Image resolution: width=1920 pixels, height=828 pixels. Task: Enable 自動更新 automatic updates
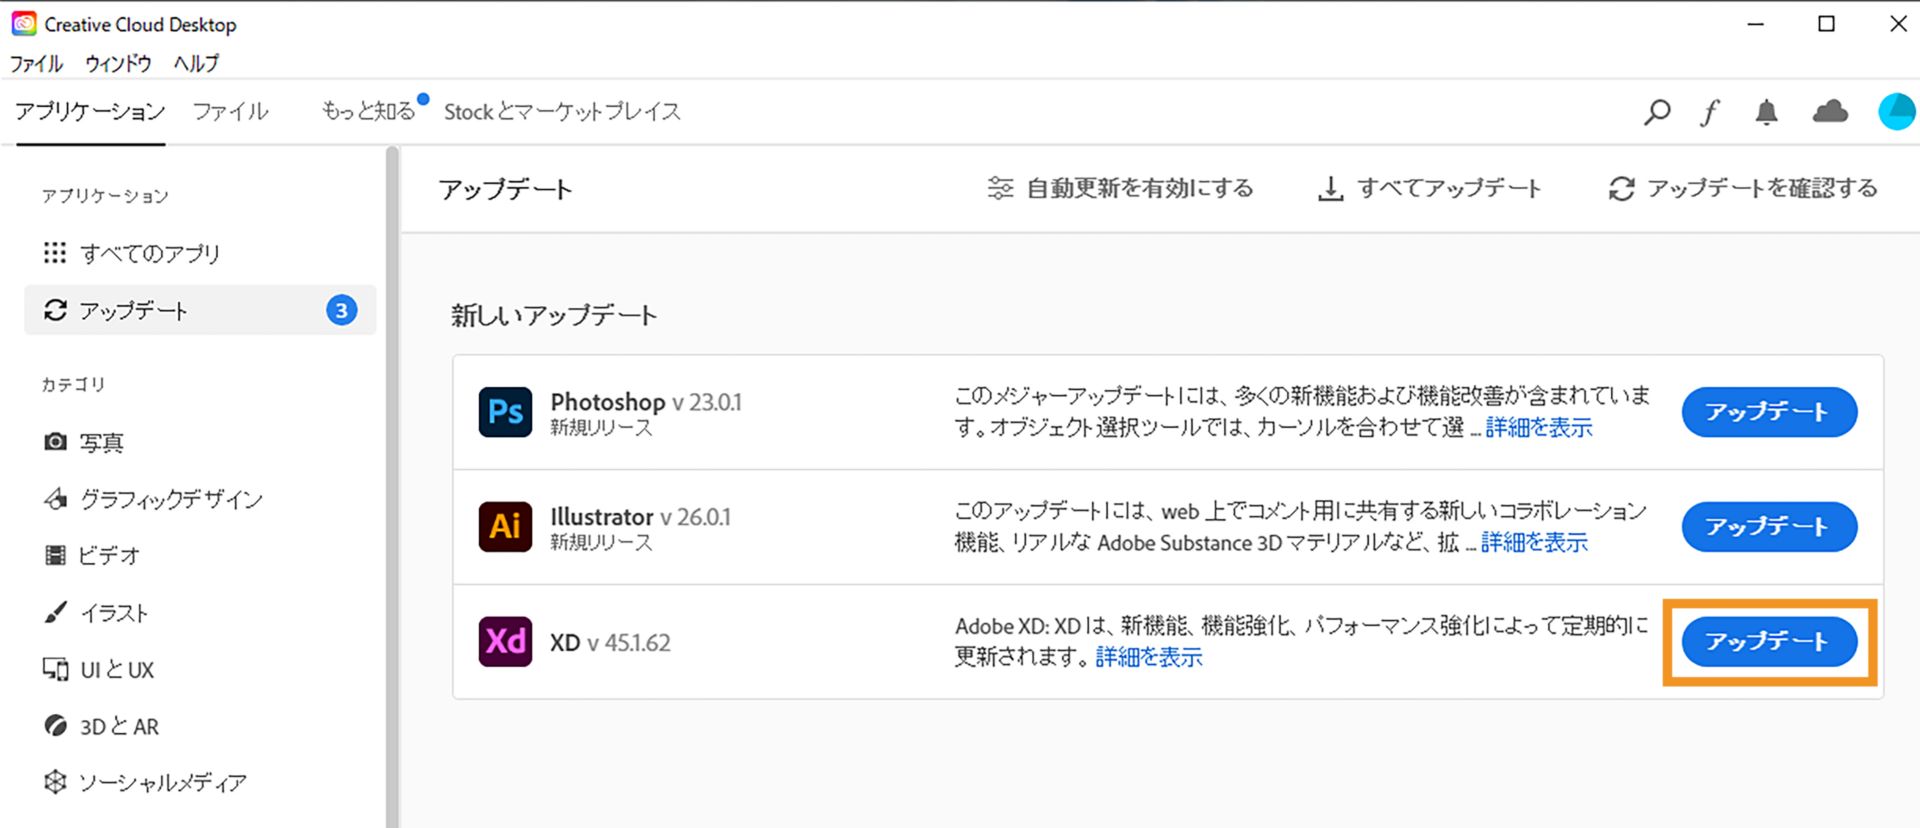(1120, 188)
